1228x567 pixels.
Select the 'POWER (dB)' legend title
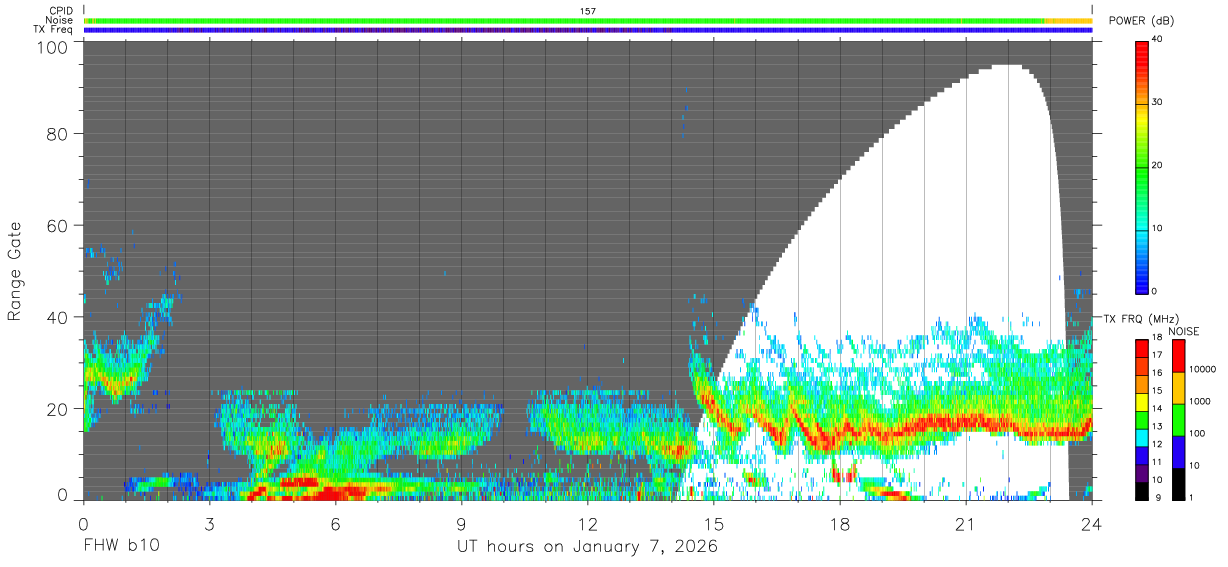pos(1142,20)
